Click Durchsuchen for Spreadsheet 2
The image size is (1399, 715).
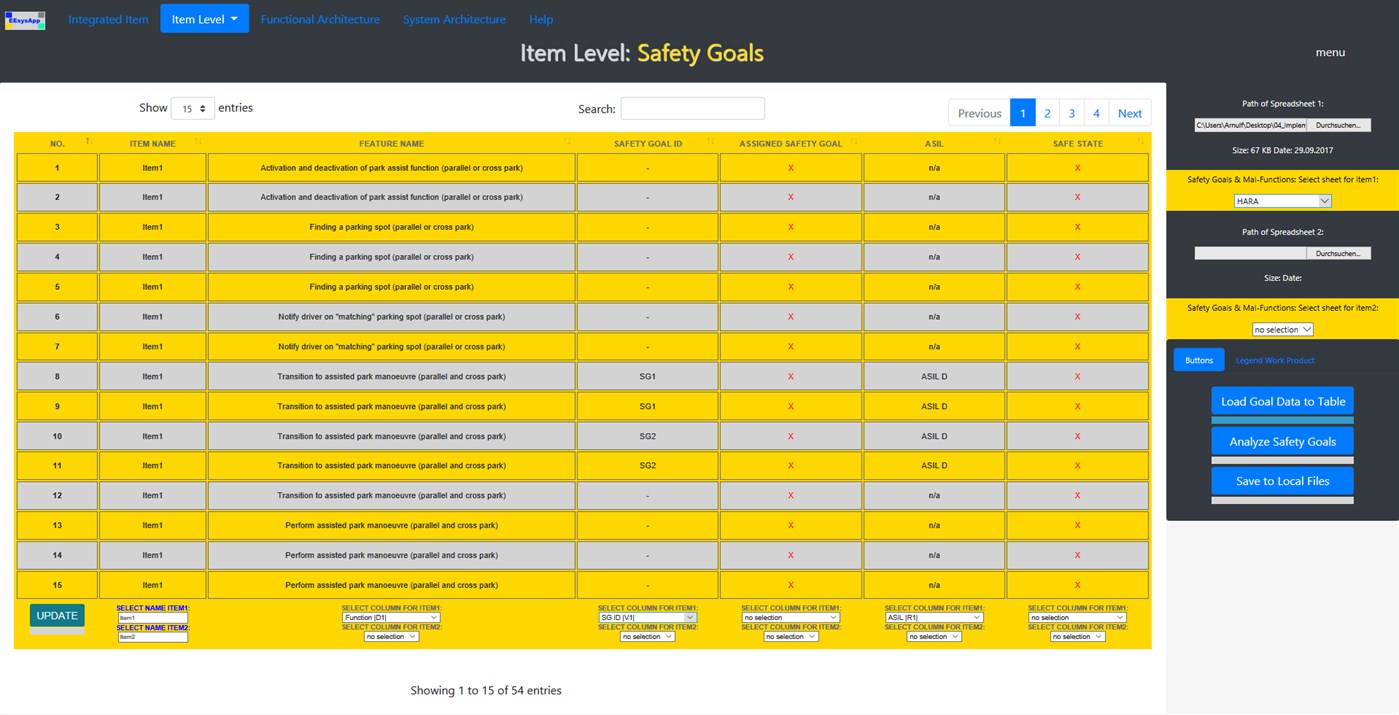1338,252
